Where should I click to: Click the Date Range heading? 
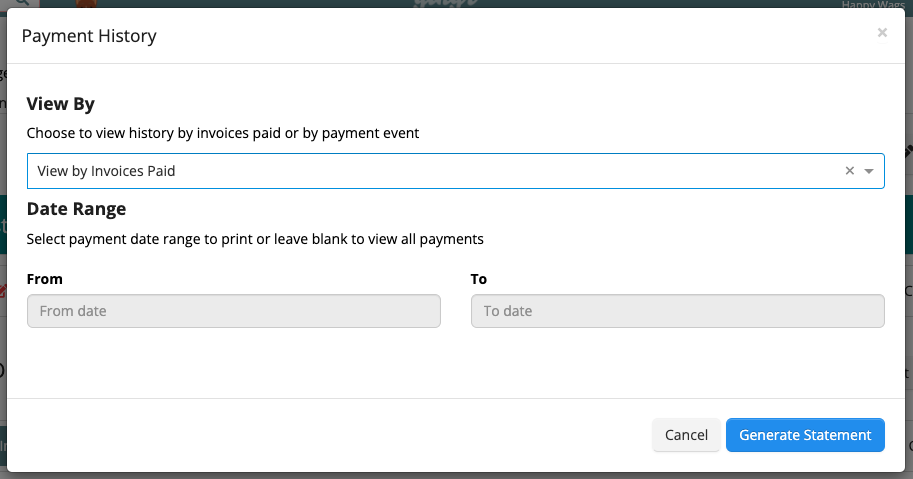point(76,209)
